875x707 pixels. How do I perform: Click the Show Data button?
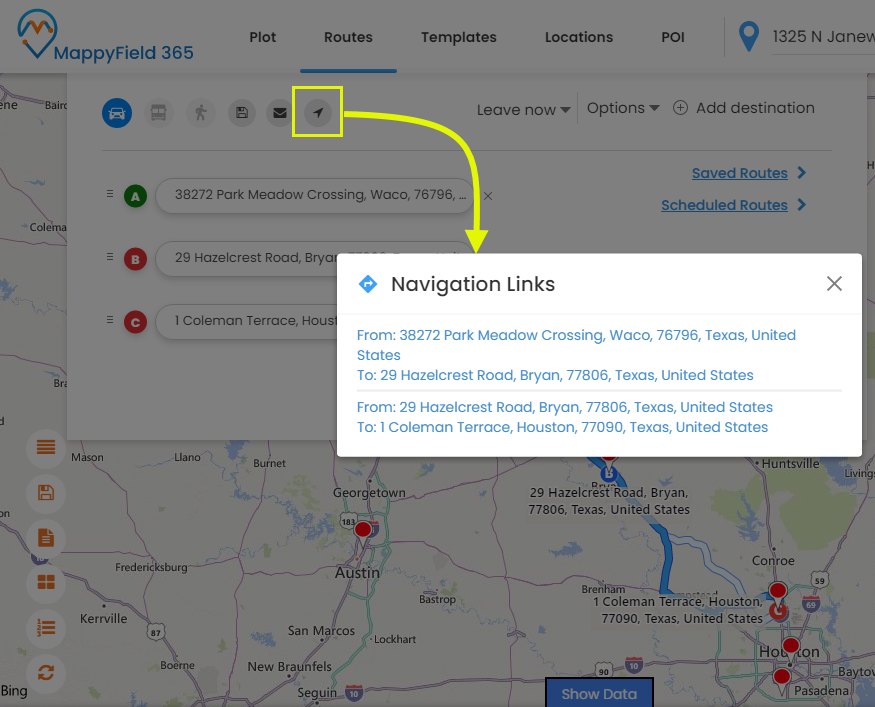tap(599, 693)
